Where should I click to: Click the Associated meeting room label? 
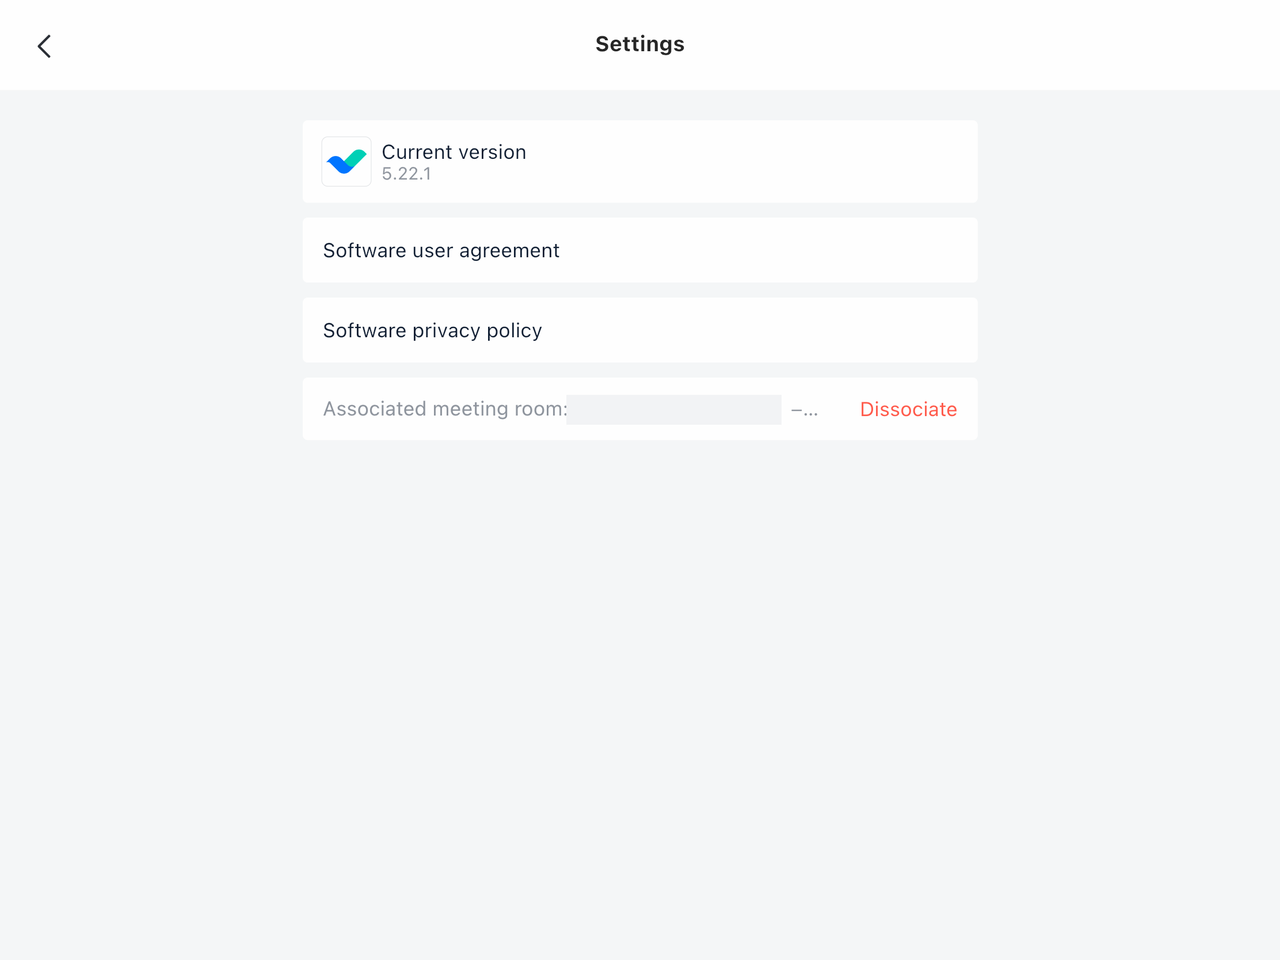[444, 409]
